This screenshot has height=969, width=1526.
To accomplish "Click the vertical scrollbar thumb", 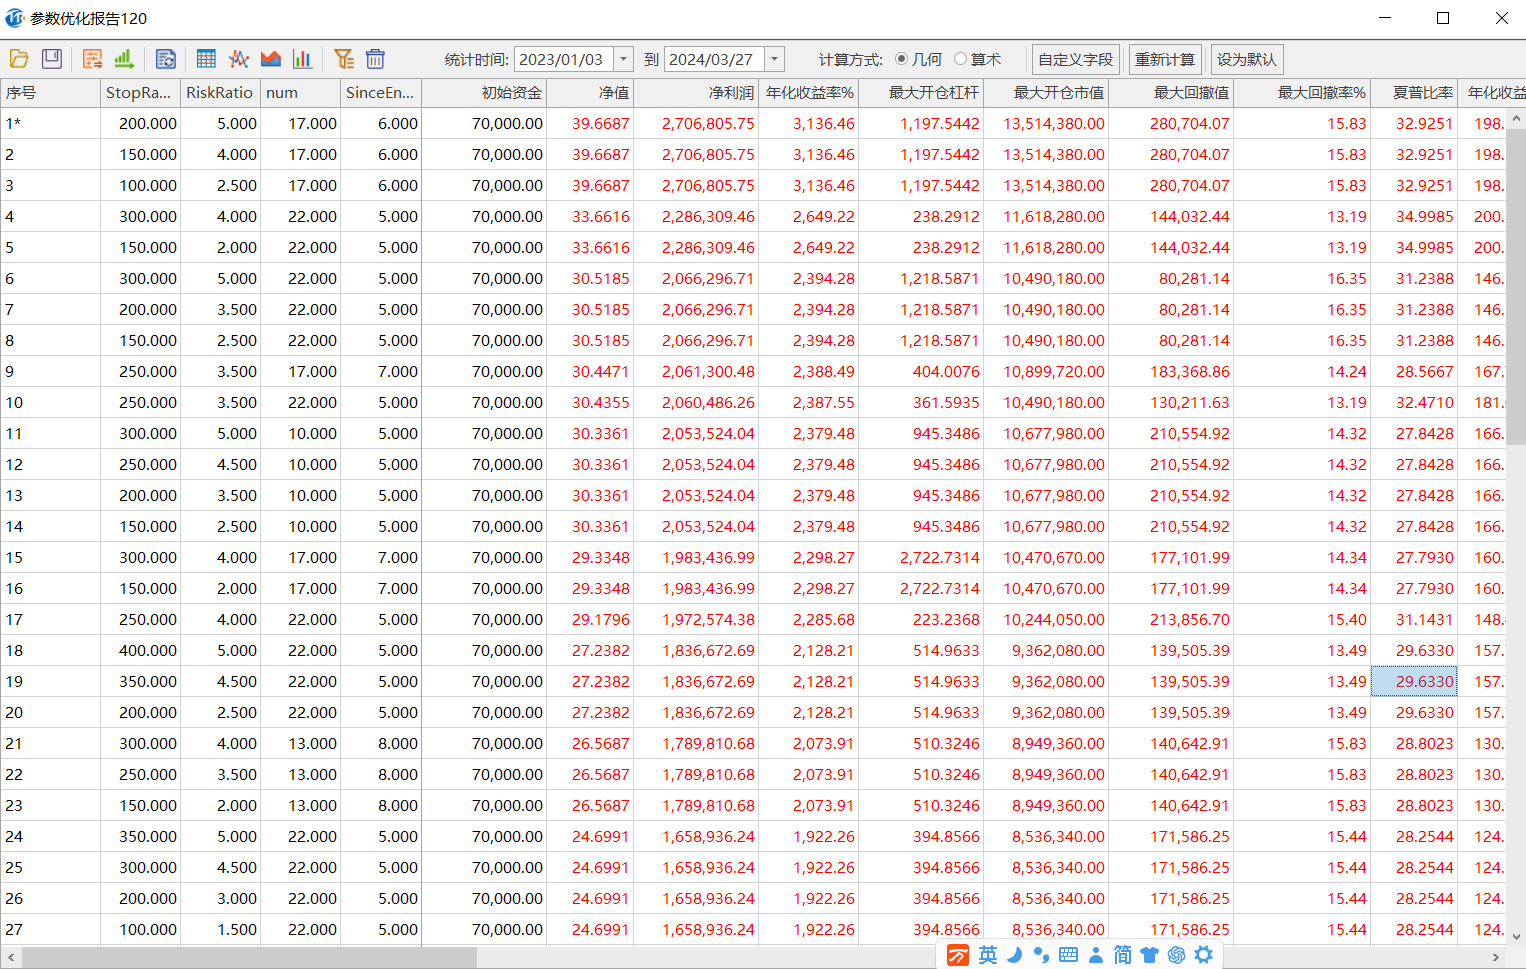I will tap(1516, 286).
